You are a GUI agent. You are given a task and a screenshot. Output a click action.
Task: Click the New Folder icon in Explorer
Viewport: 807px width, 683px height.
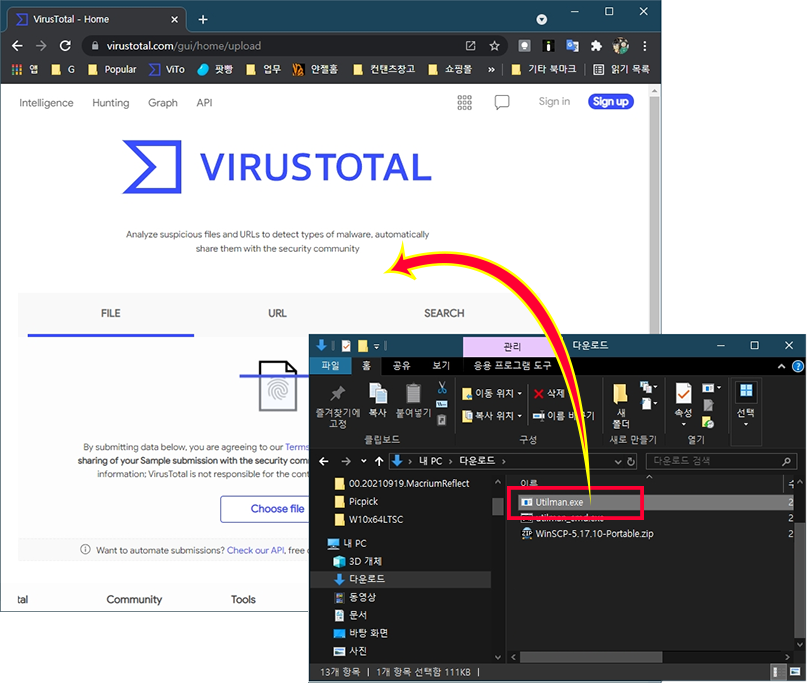620,394
